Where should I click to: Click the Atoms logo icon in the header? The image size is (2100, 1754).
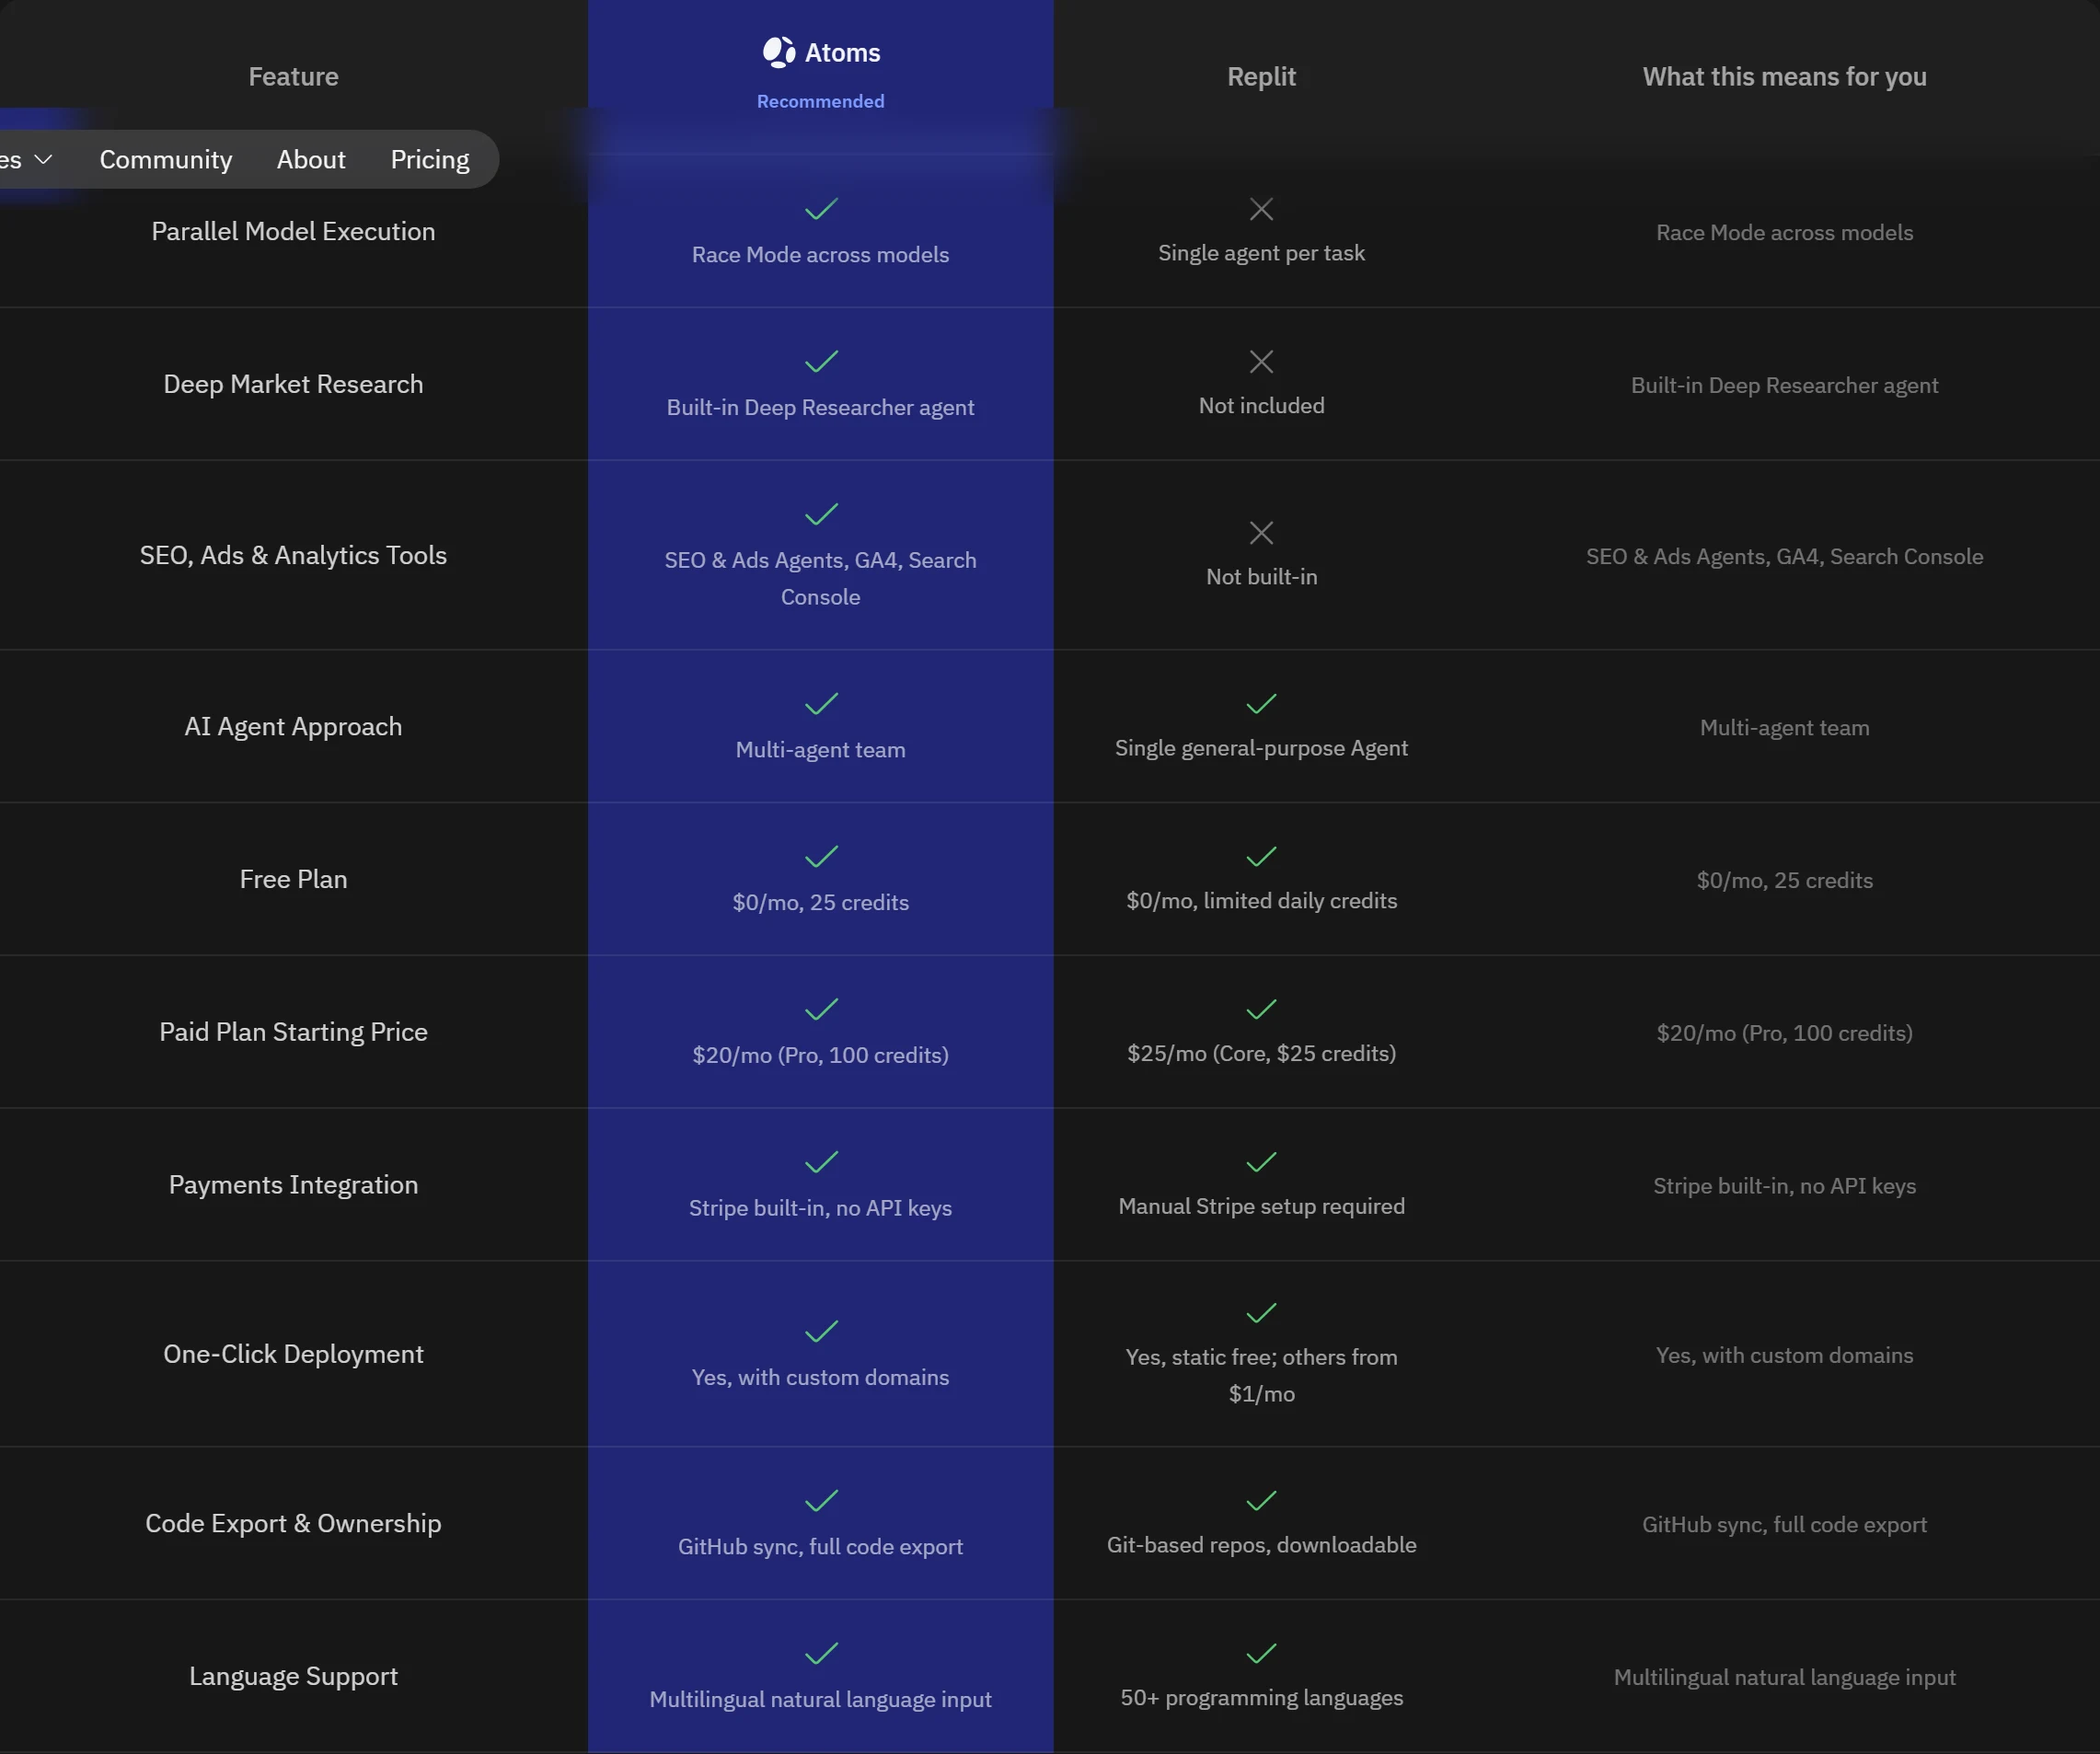tap(779, 52)
